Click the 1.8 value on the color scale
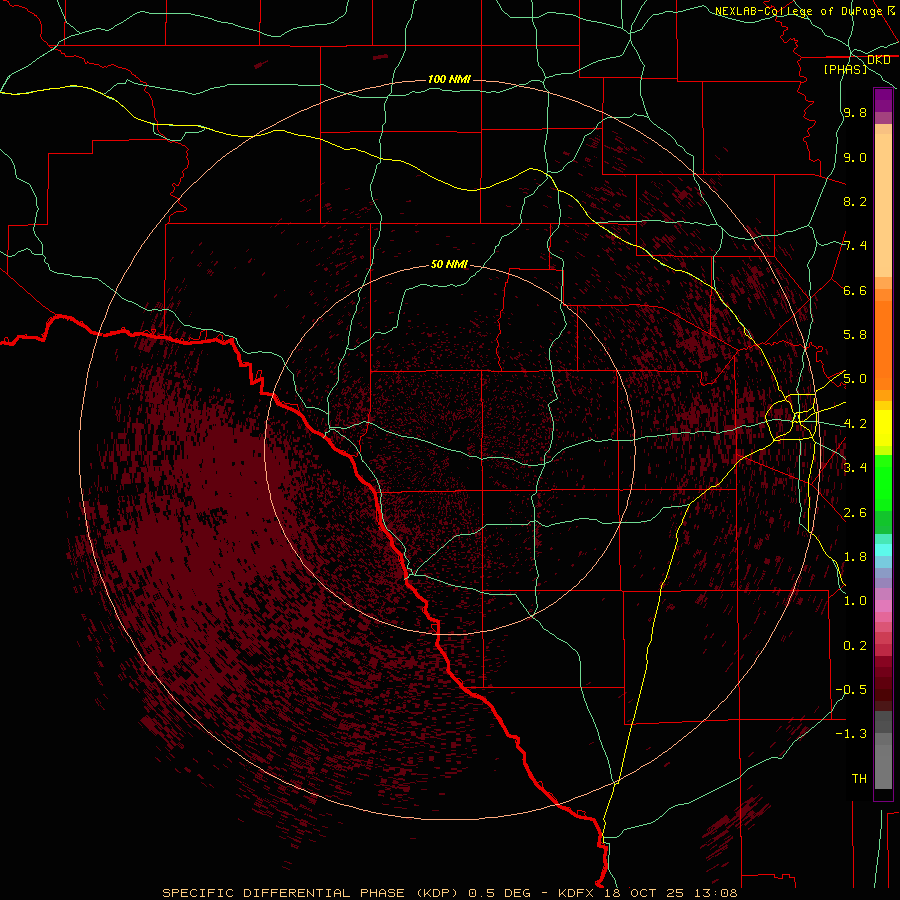This screenshot has width=900, height=900. [x=855, y=557]
